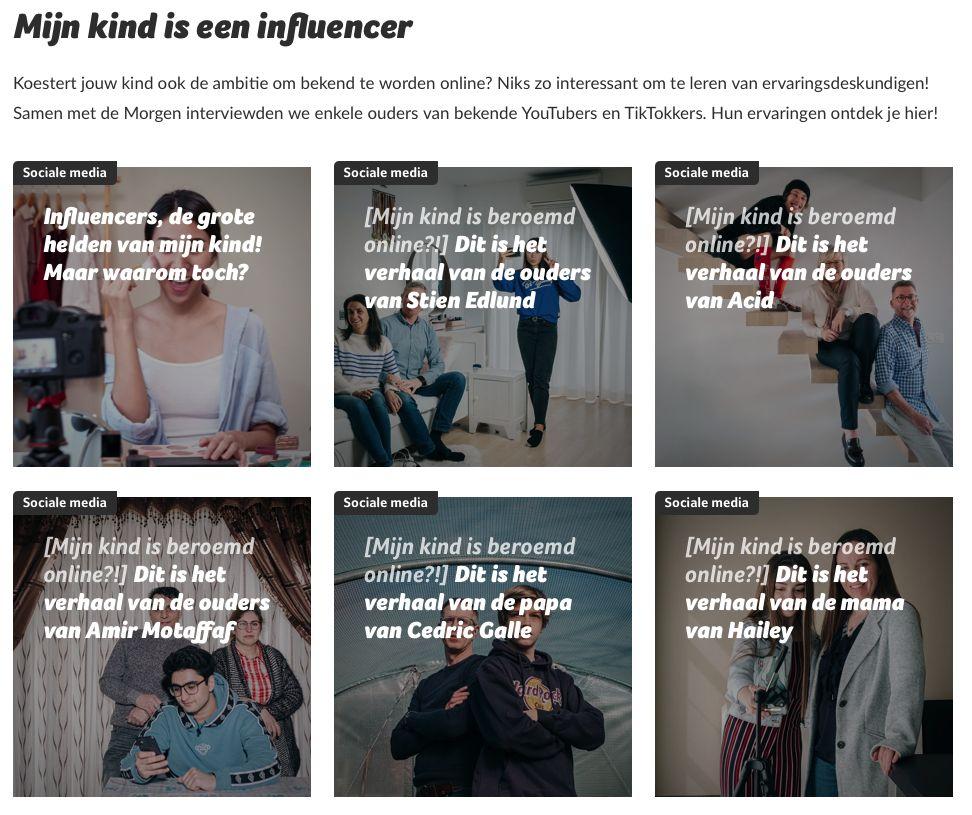Viewport: 972px width, 815px height.
Task: Click 'Sociale media' tag on Acid card
Action: point(707,173)
